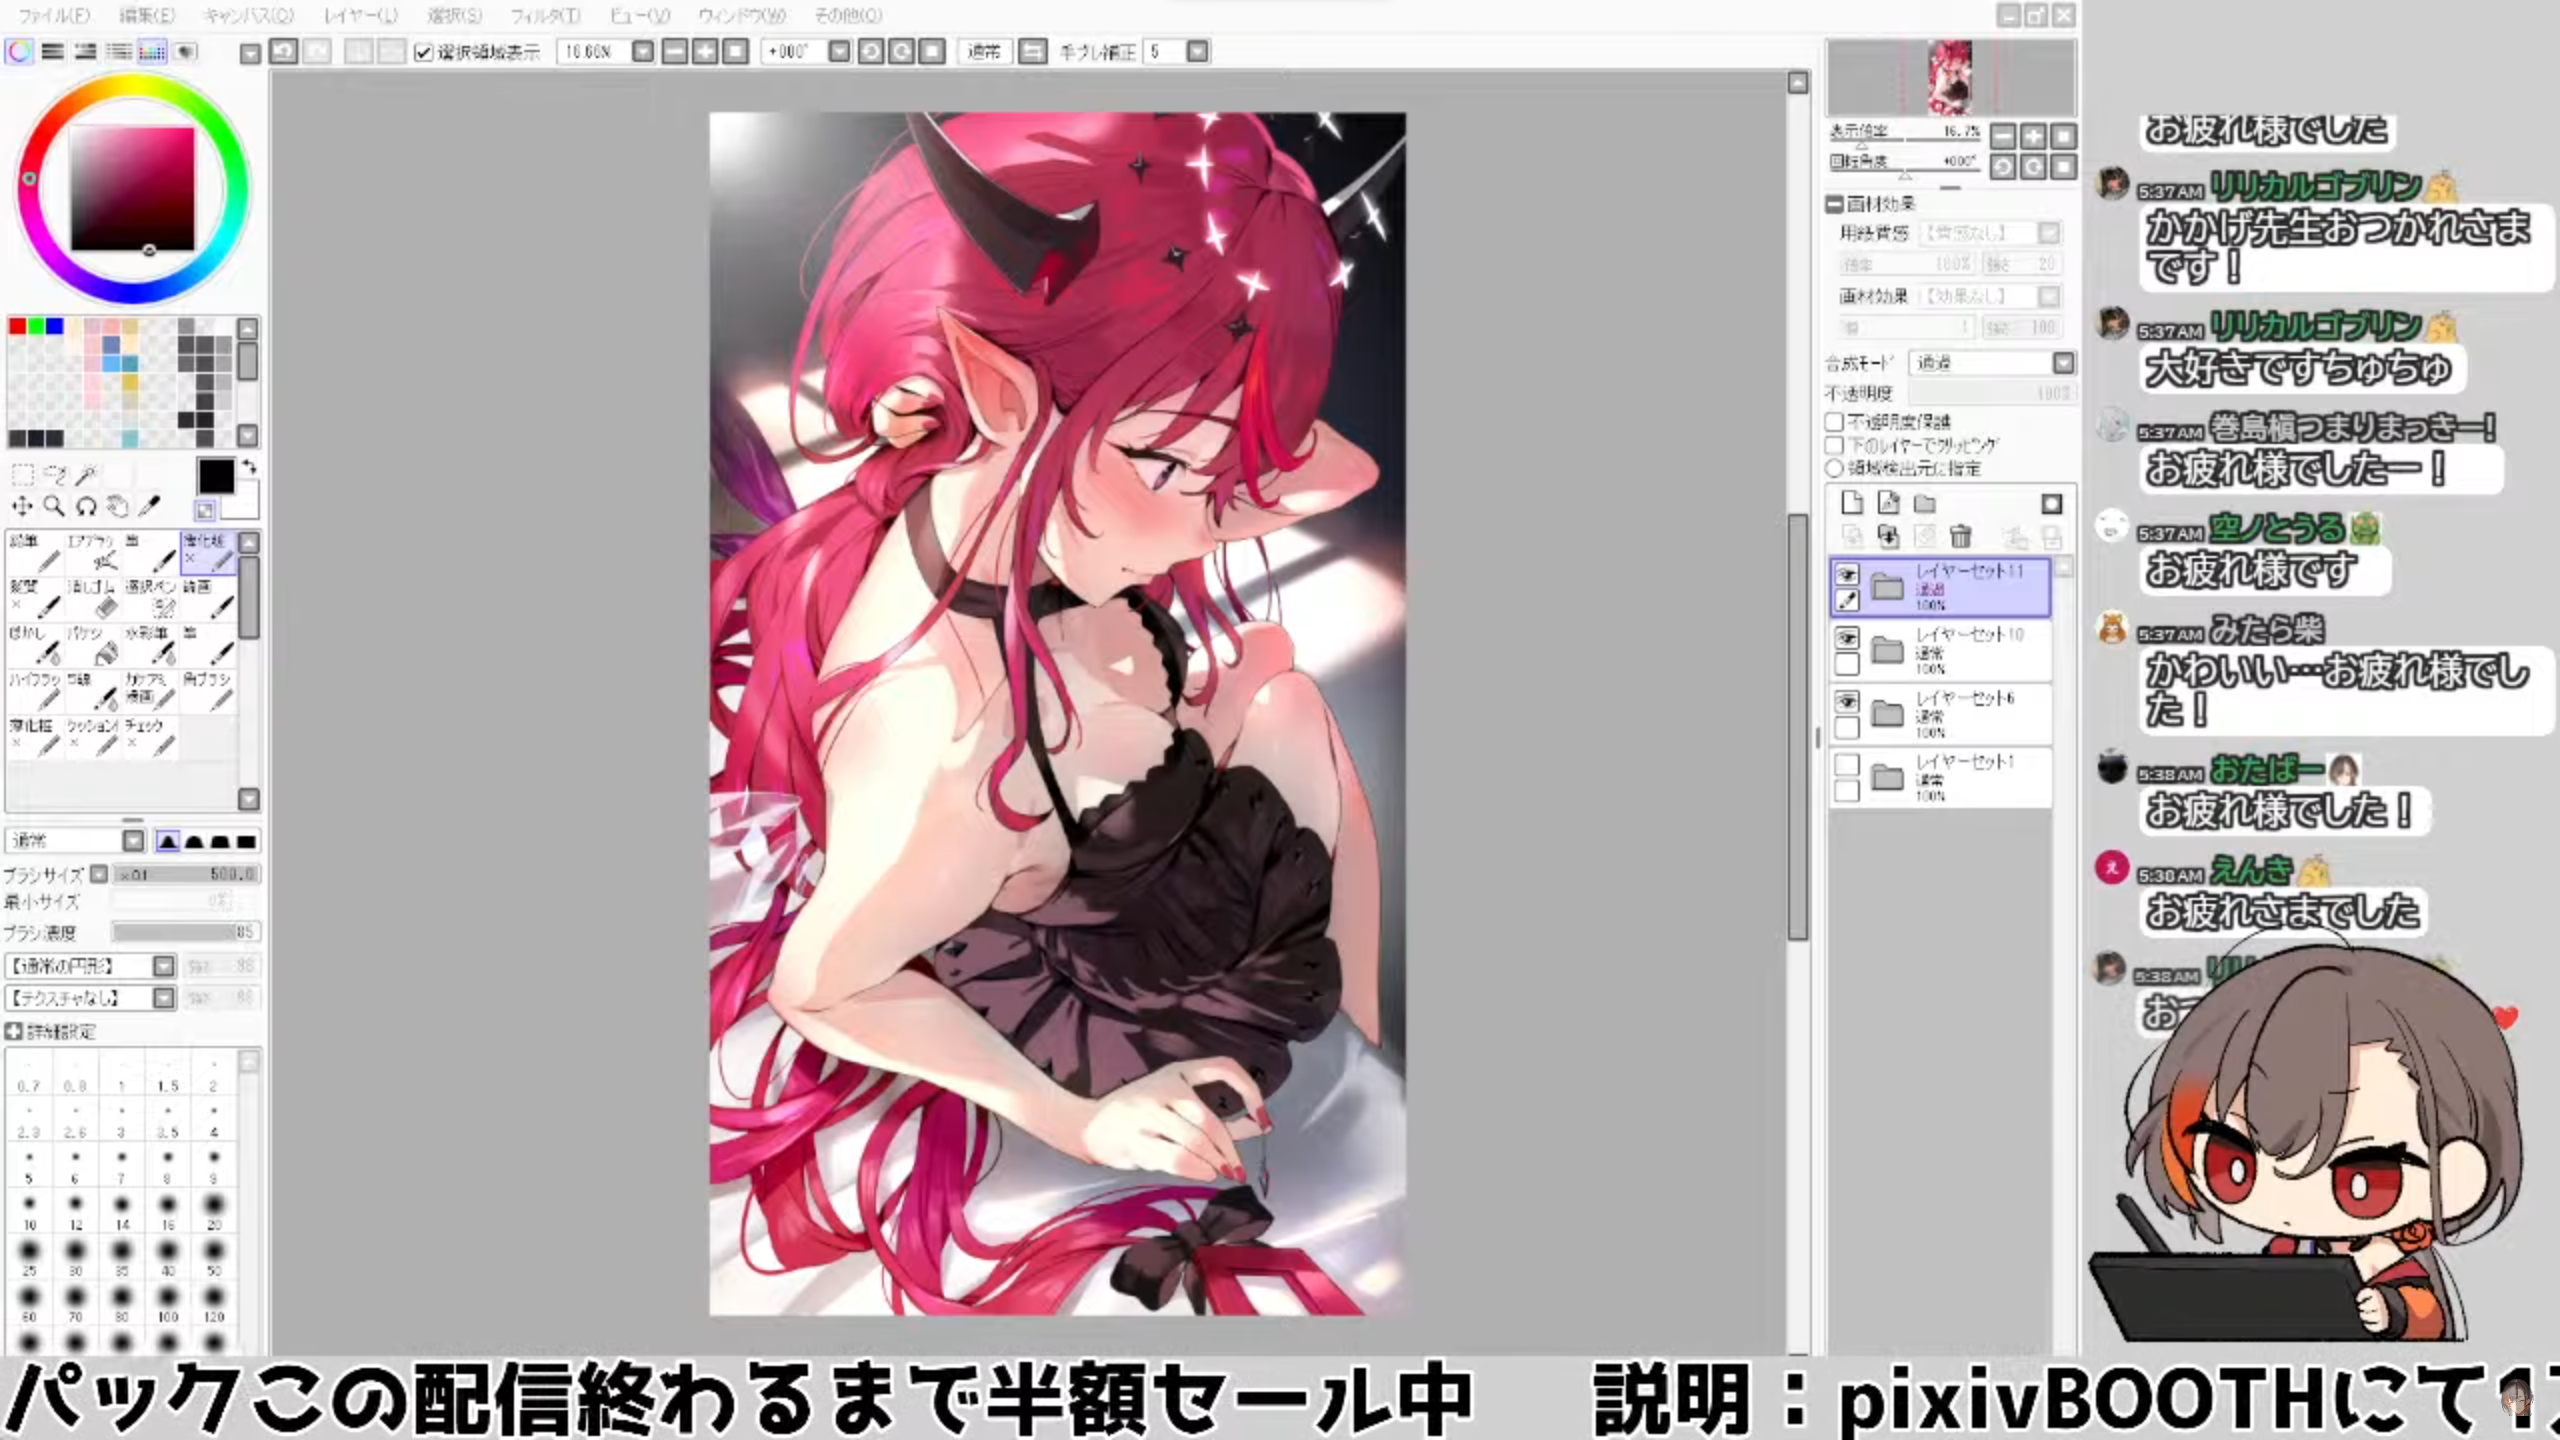Viewport: 2560px width, 1440px height.
Task: Select the lasso selection tool
Action: click(55, 474)
